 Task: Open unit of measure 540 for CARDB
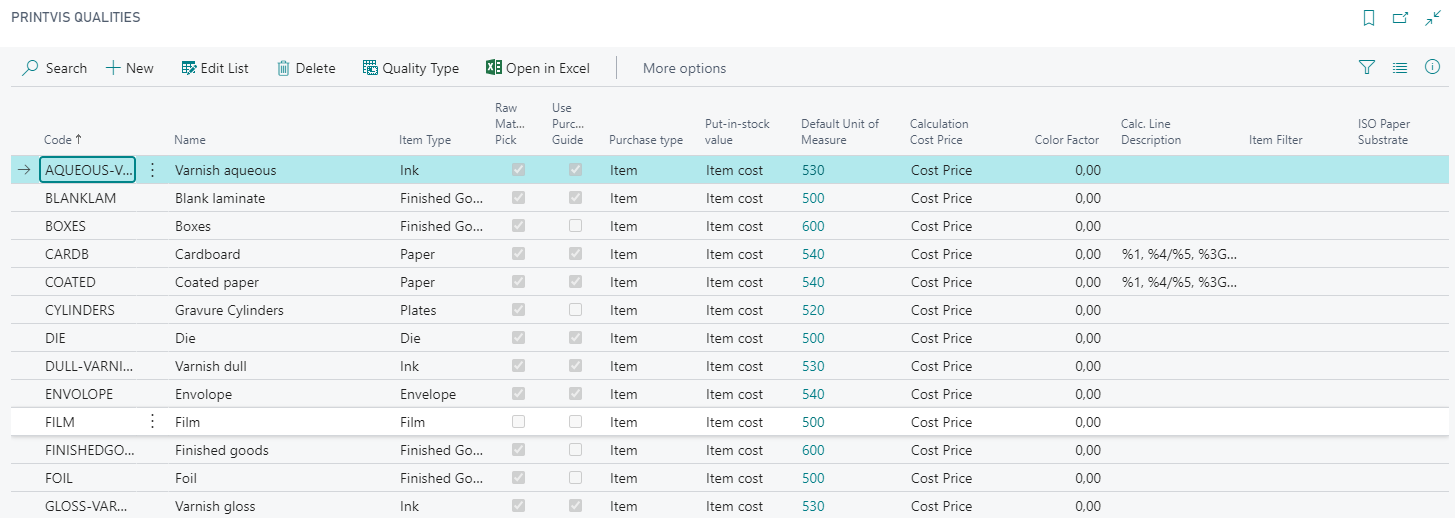[813, 254]
